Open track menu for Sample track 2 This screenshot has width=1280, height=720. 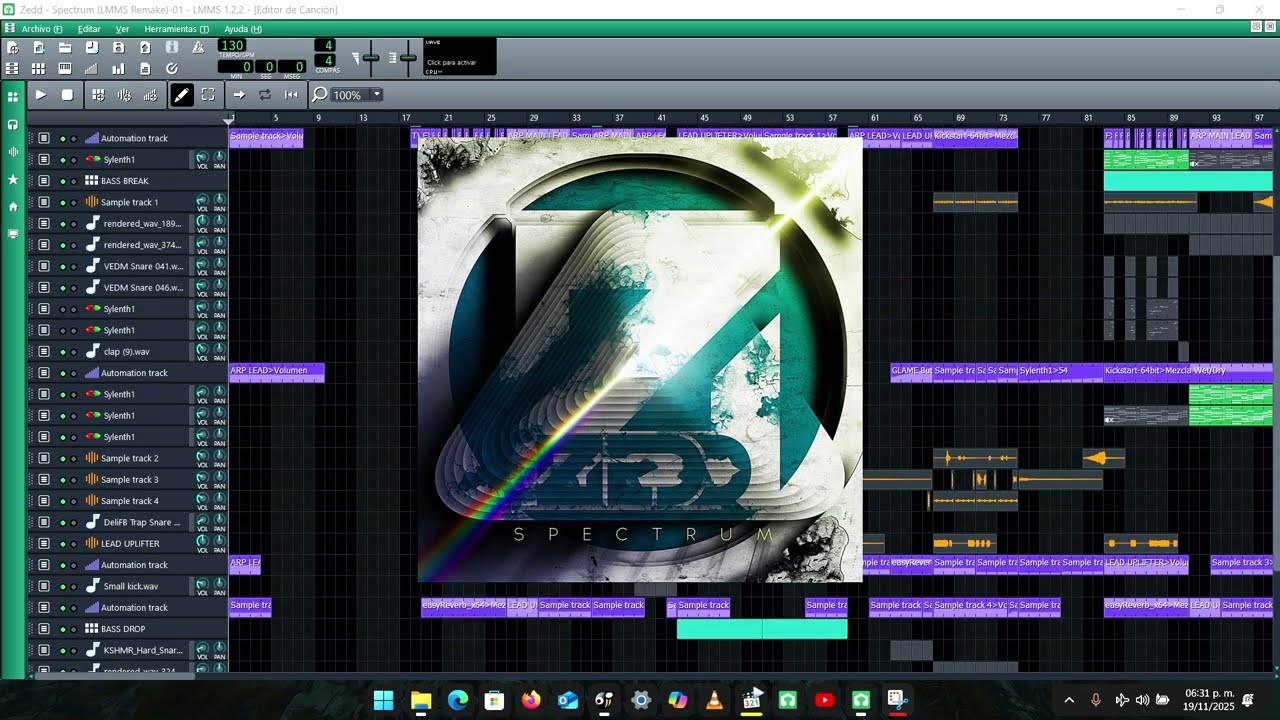tap(44, 458)
